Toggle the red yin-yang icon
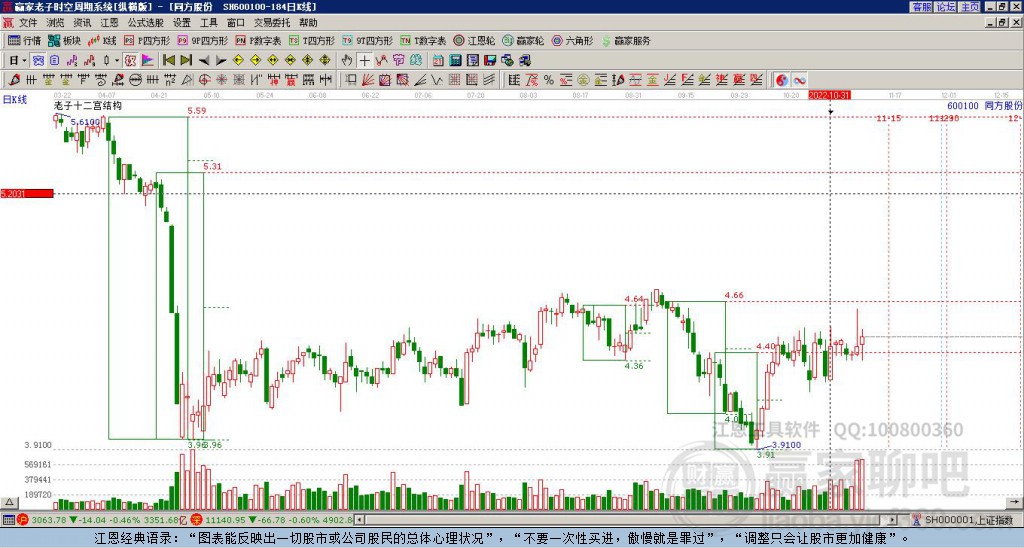This screenshot has width=1024, height=548. click(781, 80)
